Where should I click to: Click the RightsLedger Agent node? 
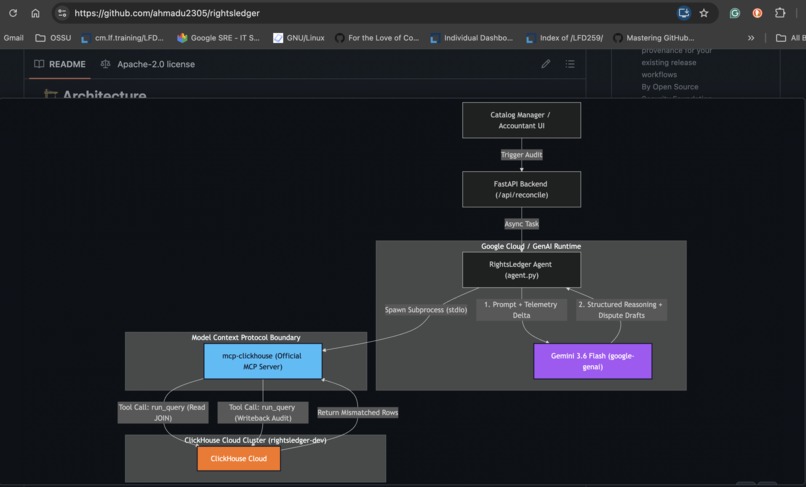pos(521,269)
